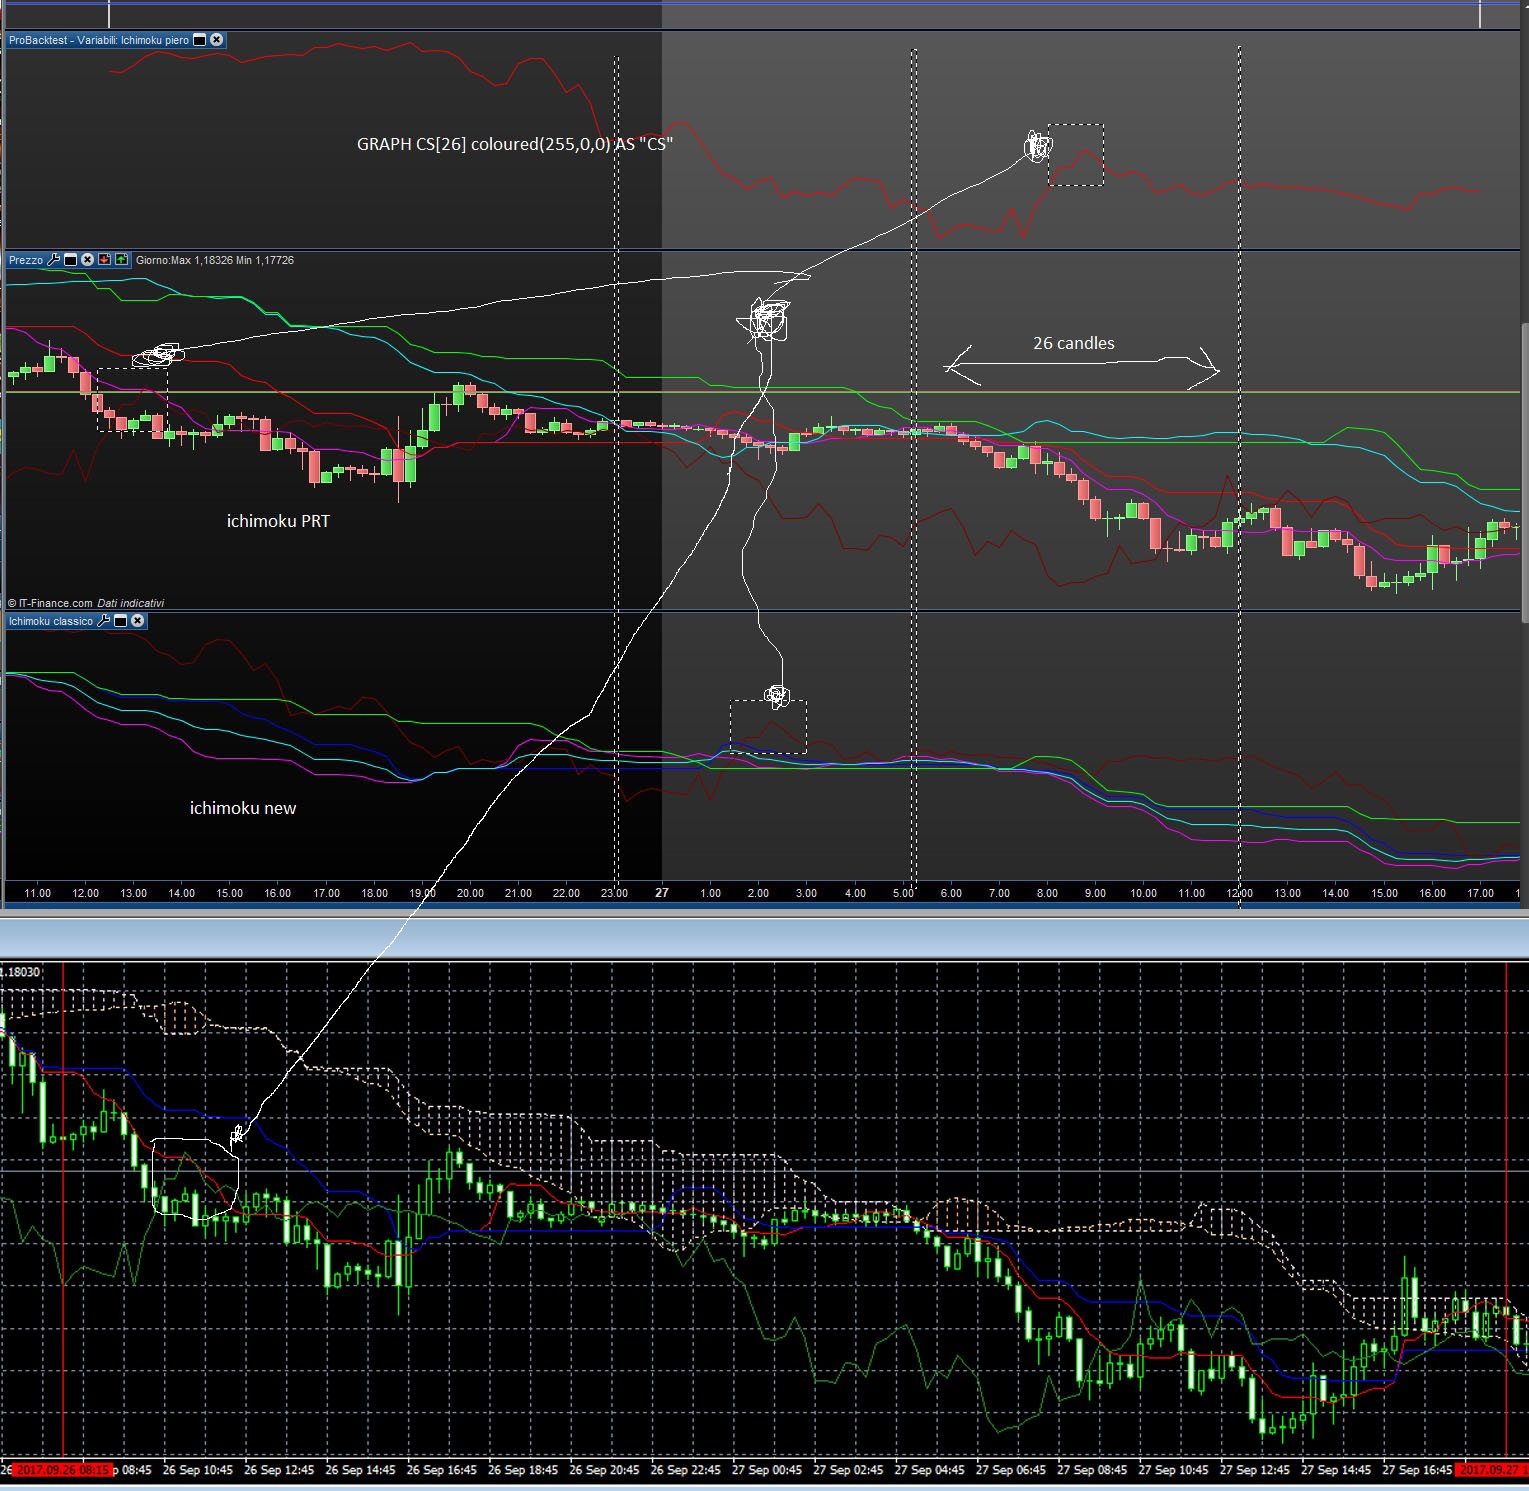Click the IT-Finance.com copyright link
The width and height of the screenshot is (1529, 1491).
pyautogui.click(x=55, y=603)
